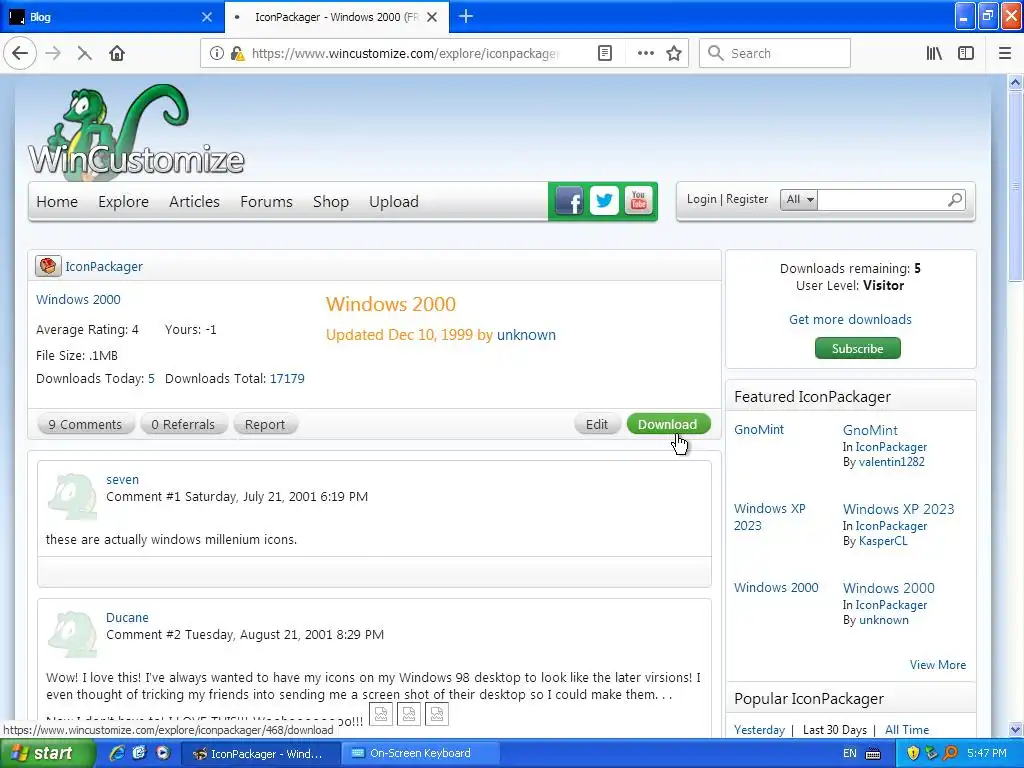Open the Upload menu item
Viewport: 1024px width, 768px height.
click(394, 202)
